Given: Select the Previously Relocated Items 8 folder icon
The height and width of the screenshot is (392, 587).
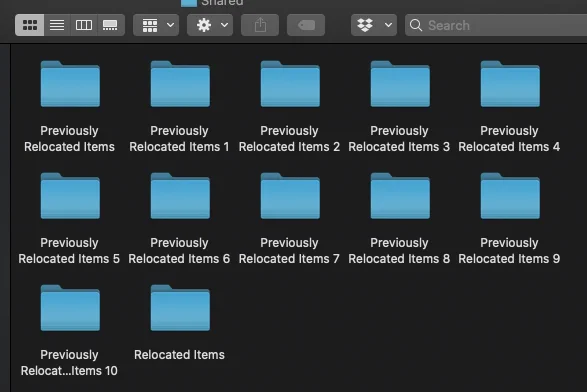Looking at the screenshot, I should coord(400,196).
